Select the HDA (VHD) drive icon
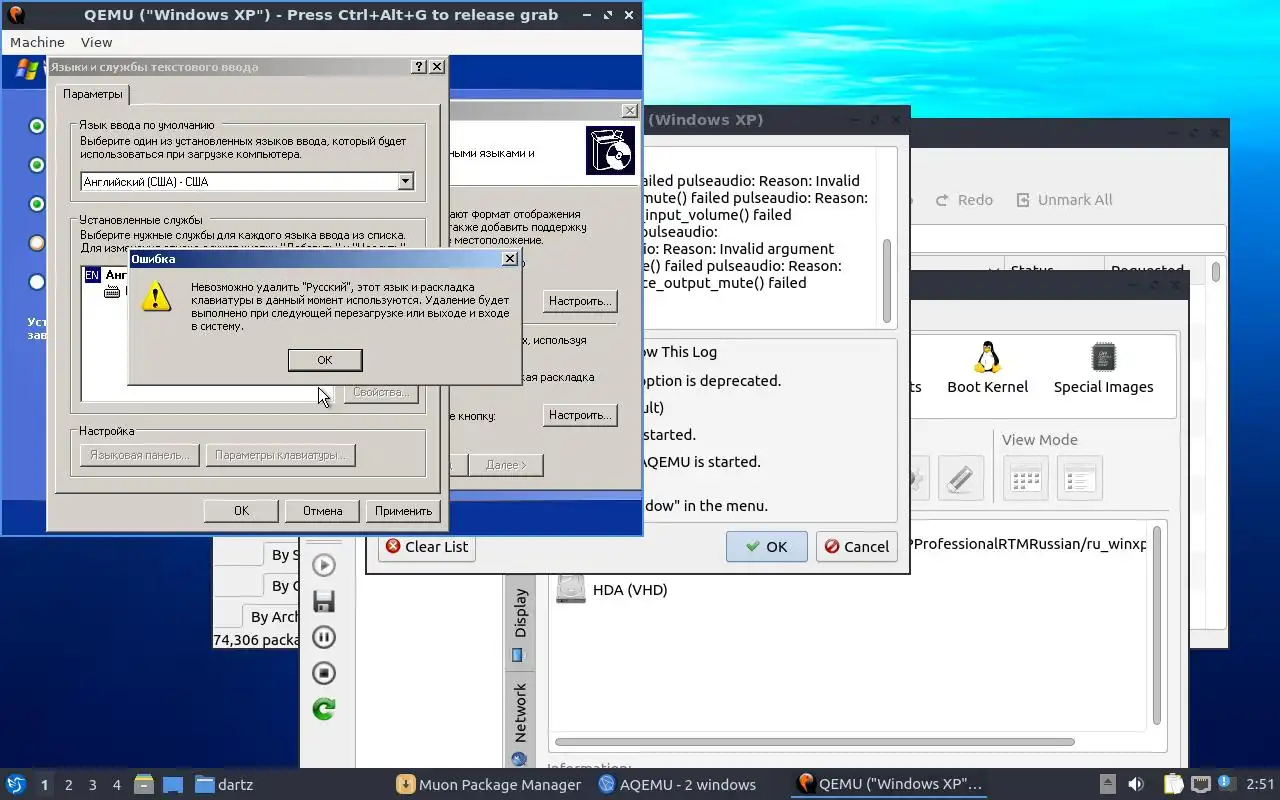1280x800 pixels. 570,588
